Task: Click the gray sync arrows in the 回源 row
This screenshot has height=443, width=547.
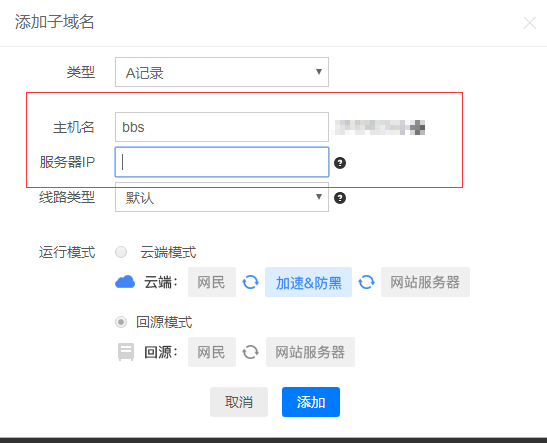Action: tap(250, 352)
